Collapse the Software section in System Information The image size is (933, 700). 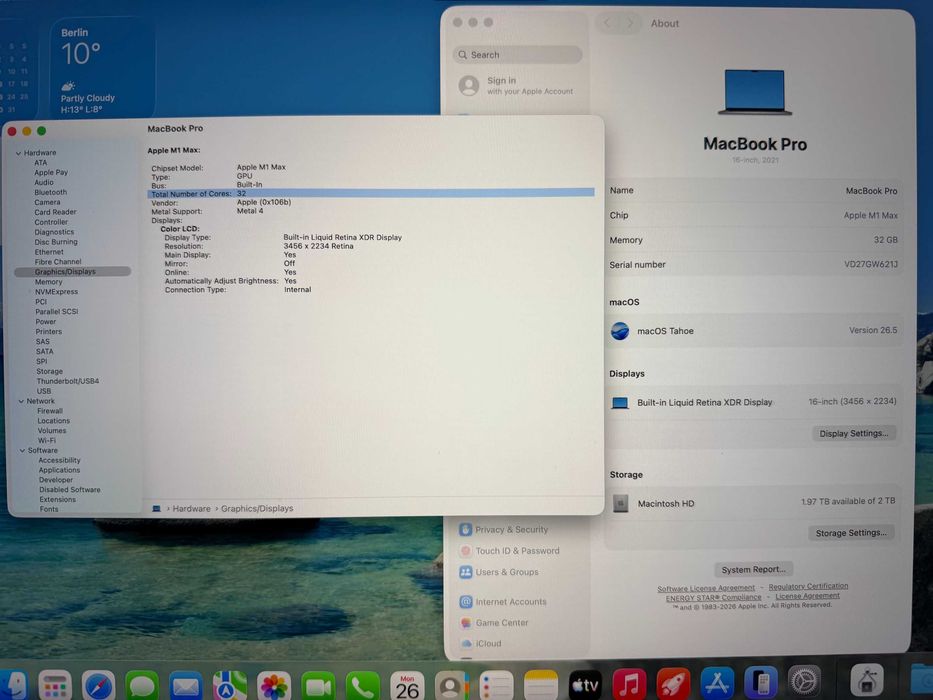[x=23, y=451]
